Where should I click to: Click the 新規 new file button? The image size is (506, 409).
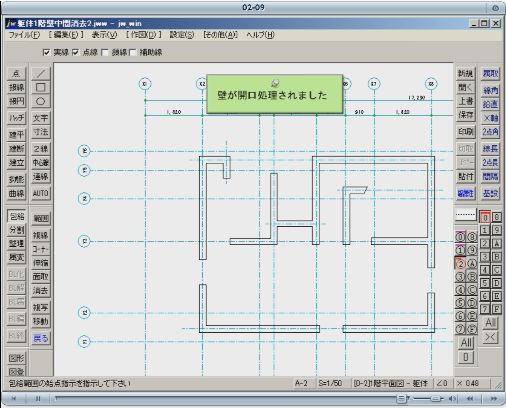coord(466,73)
